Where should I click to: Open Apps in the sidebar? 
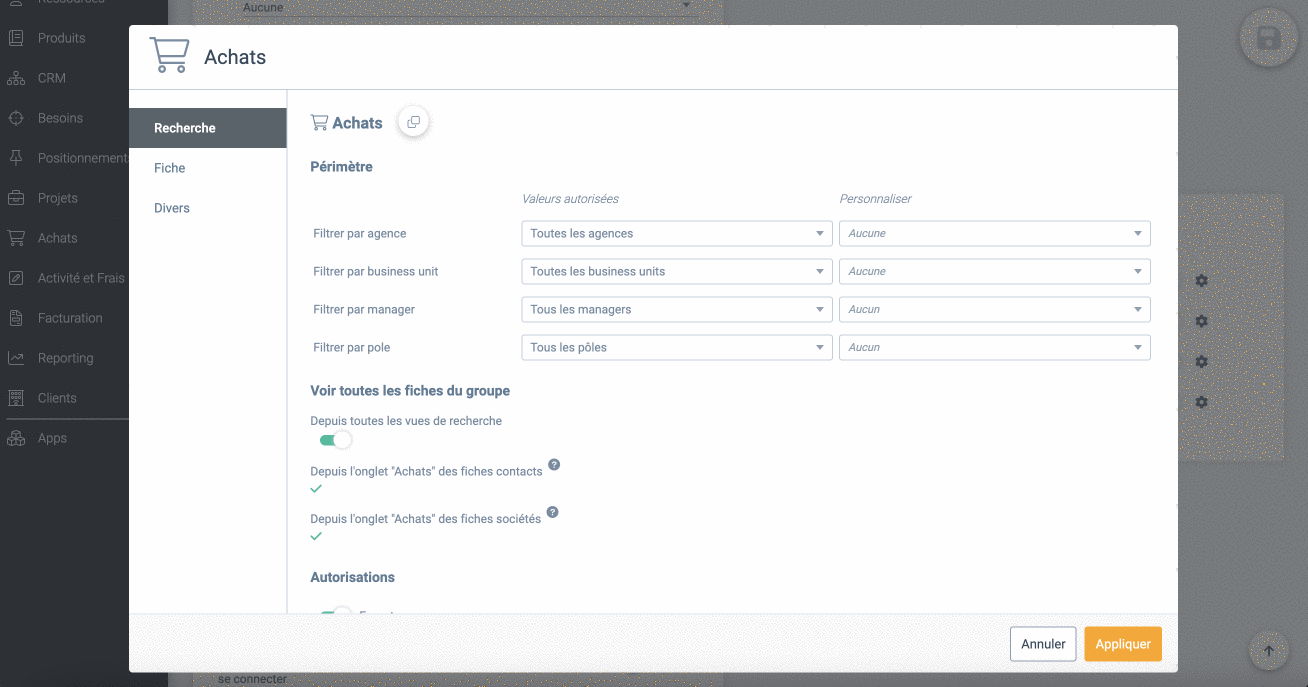(x=52, y=438)
